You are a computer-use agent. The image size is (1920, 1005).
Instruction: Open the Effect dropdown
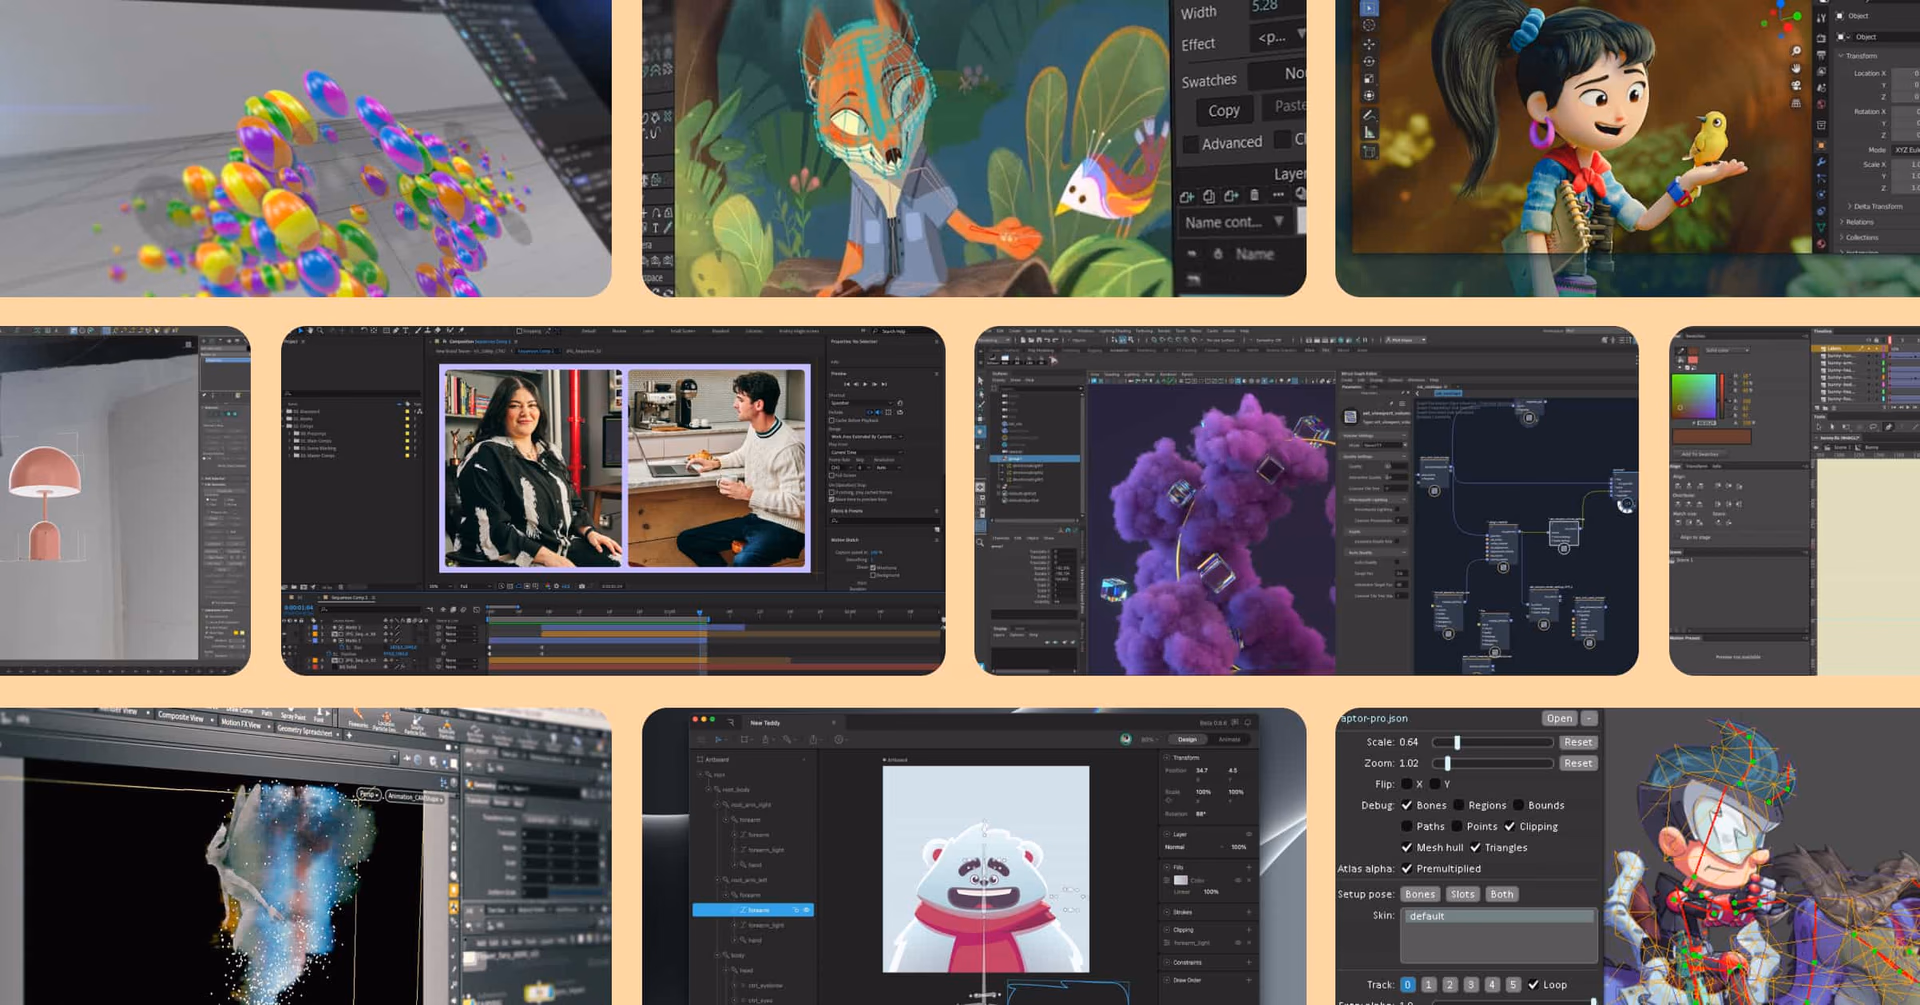coord(1277,37)
